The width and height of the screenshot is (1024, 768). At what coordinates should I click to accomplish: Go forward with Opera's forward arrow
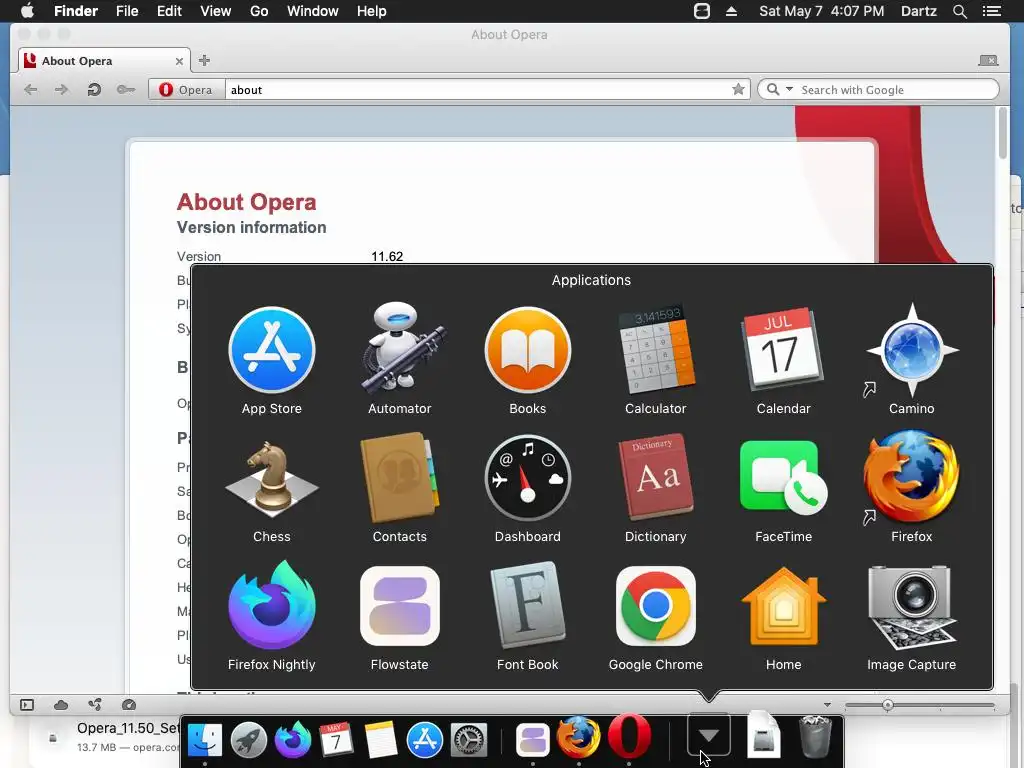click(x=61, y=89)
